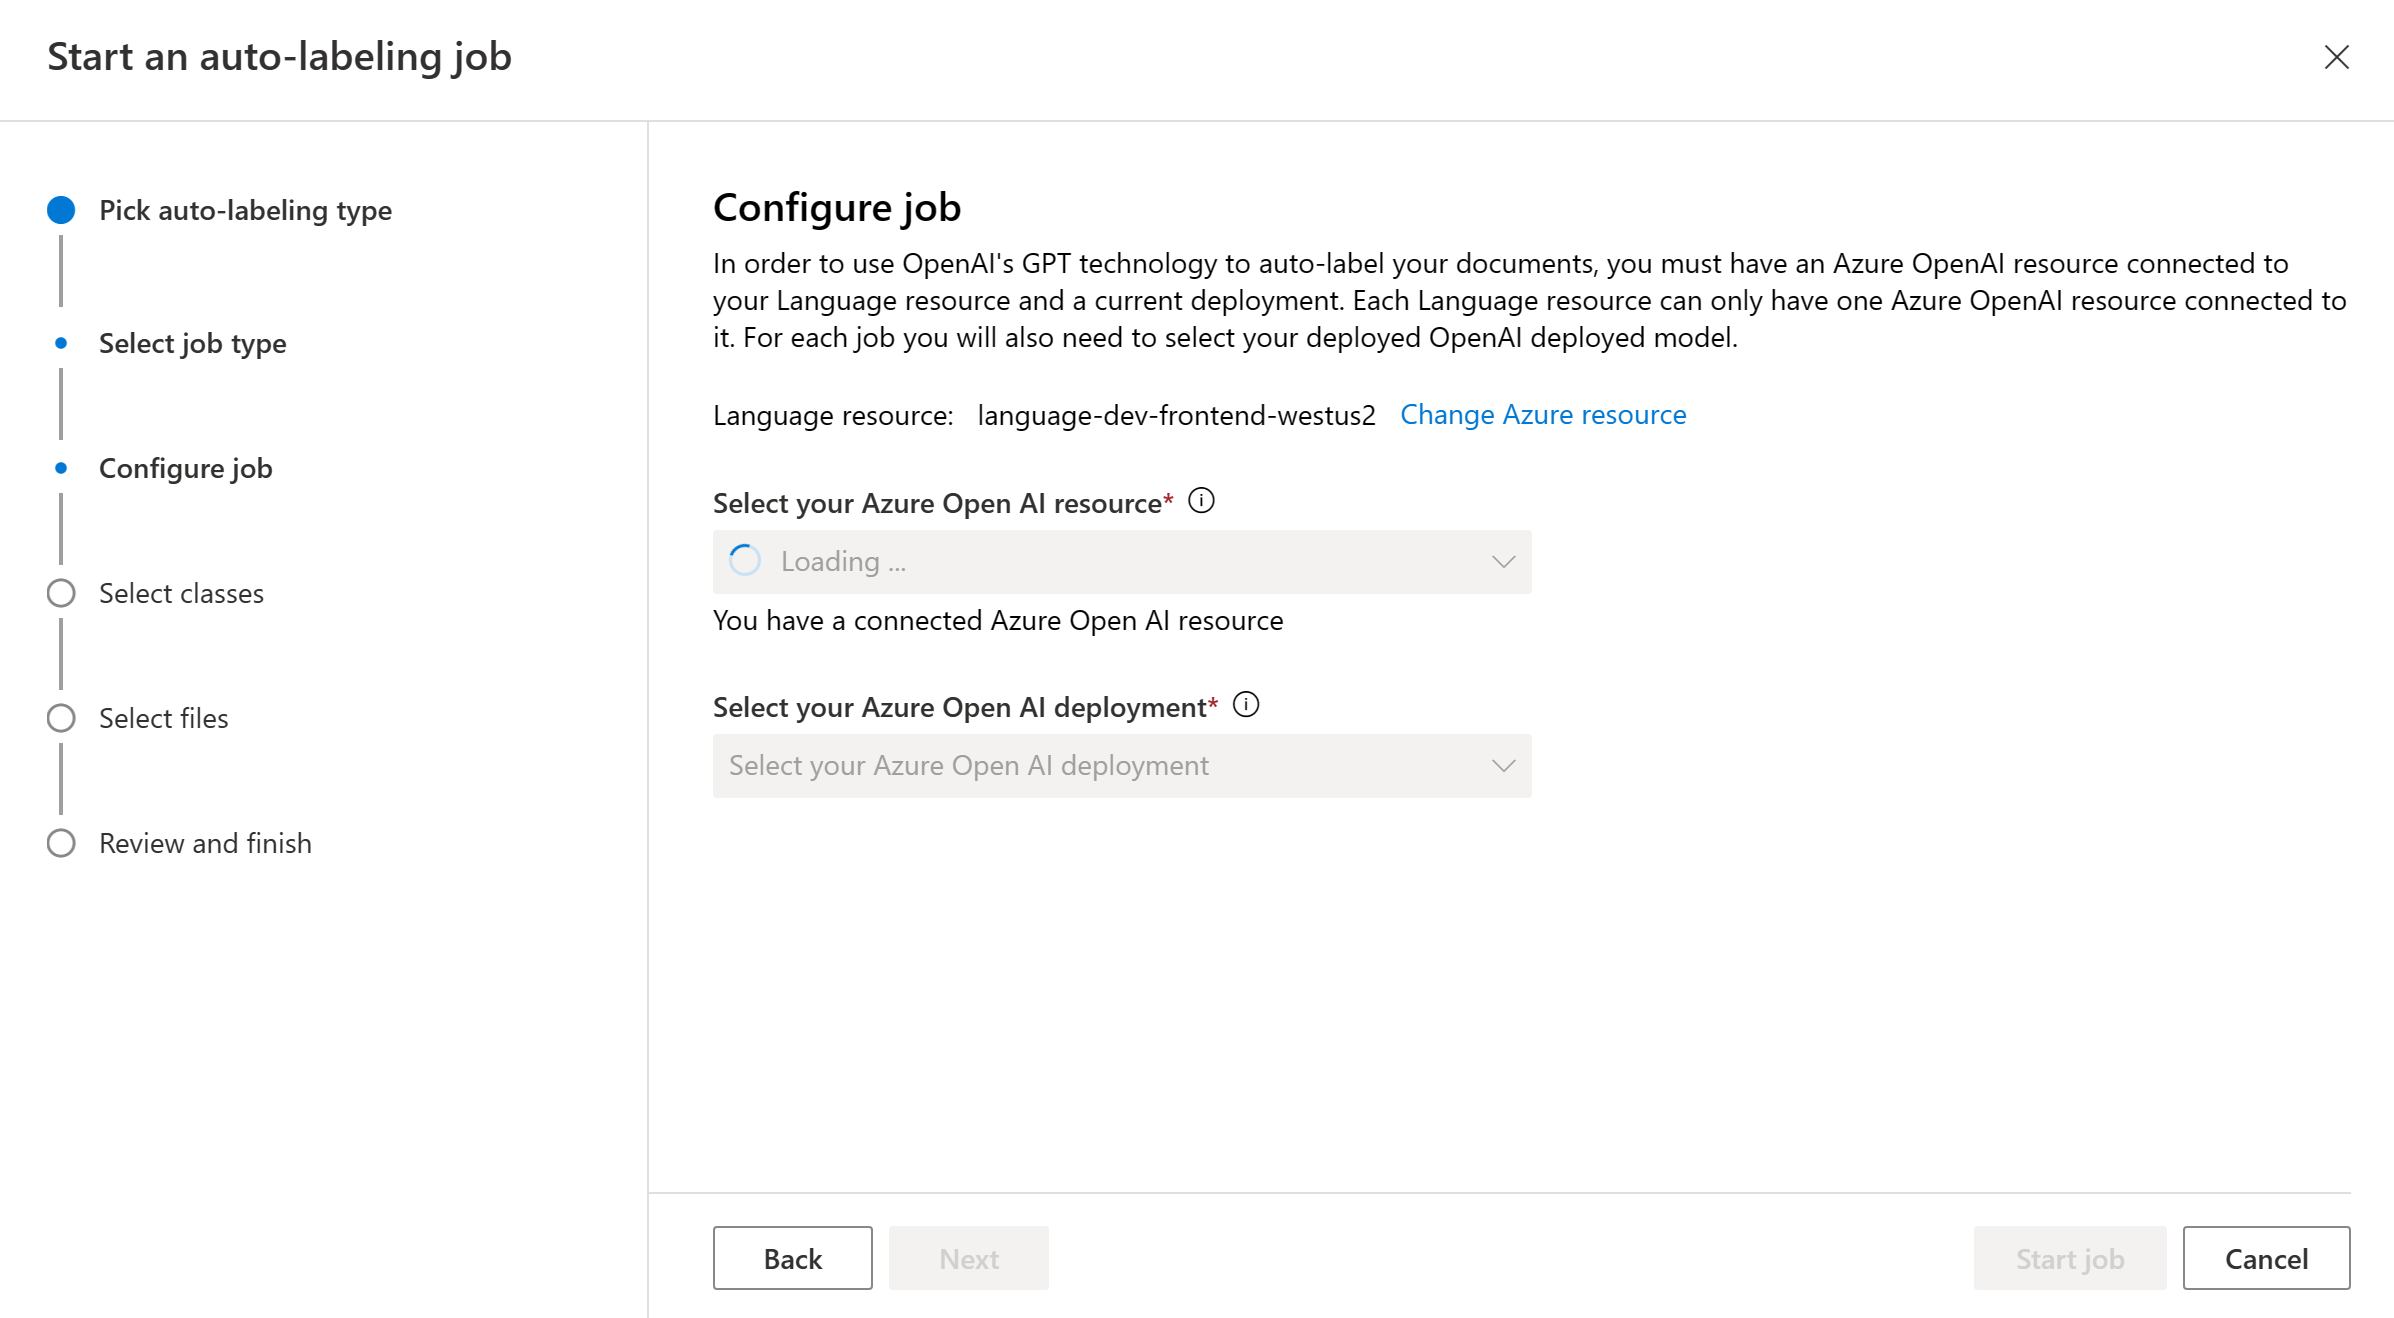The width and height of the screenshot is (2394, 1318).
Task: Select the Select classes step circle
Action: click(61, 593)
